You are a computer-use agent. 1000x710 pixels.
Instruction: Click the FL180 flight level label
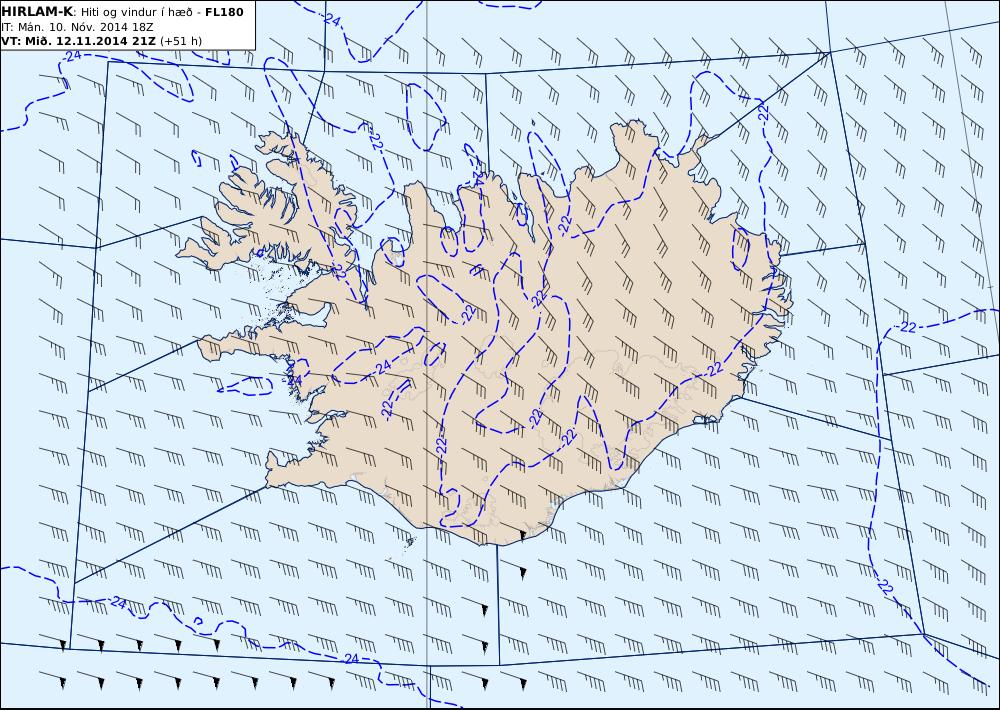224,12
